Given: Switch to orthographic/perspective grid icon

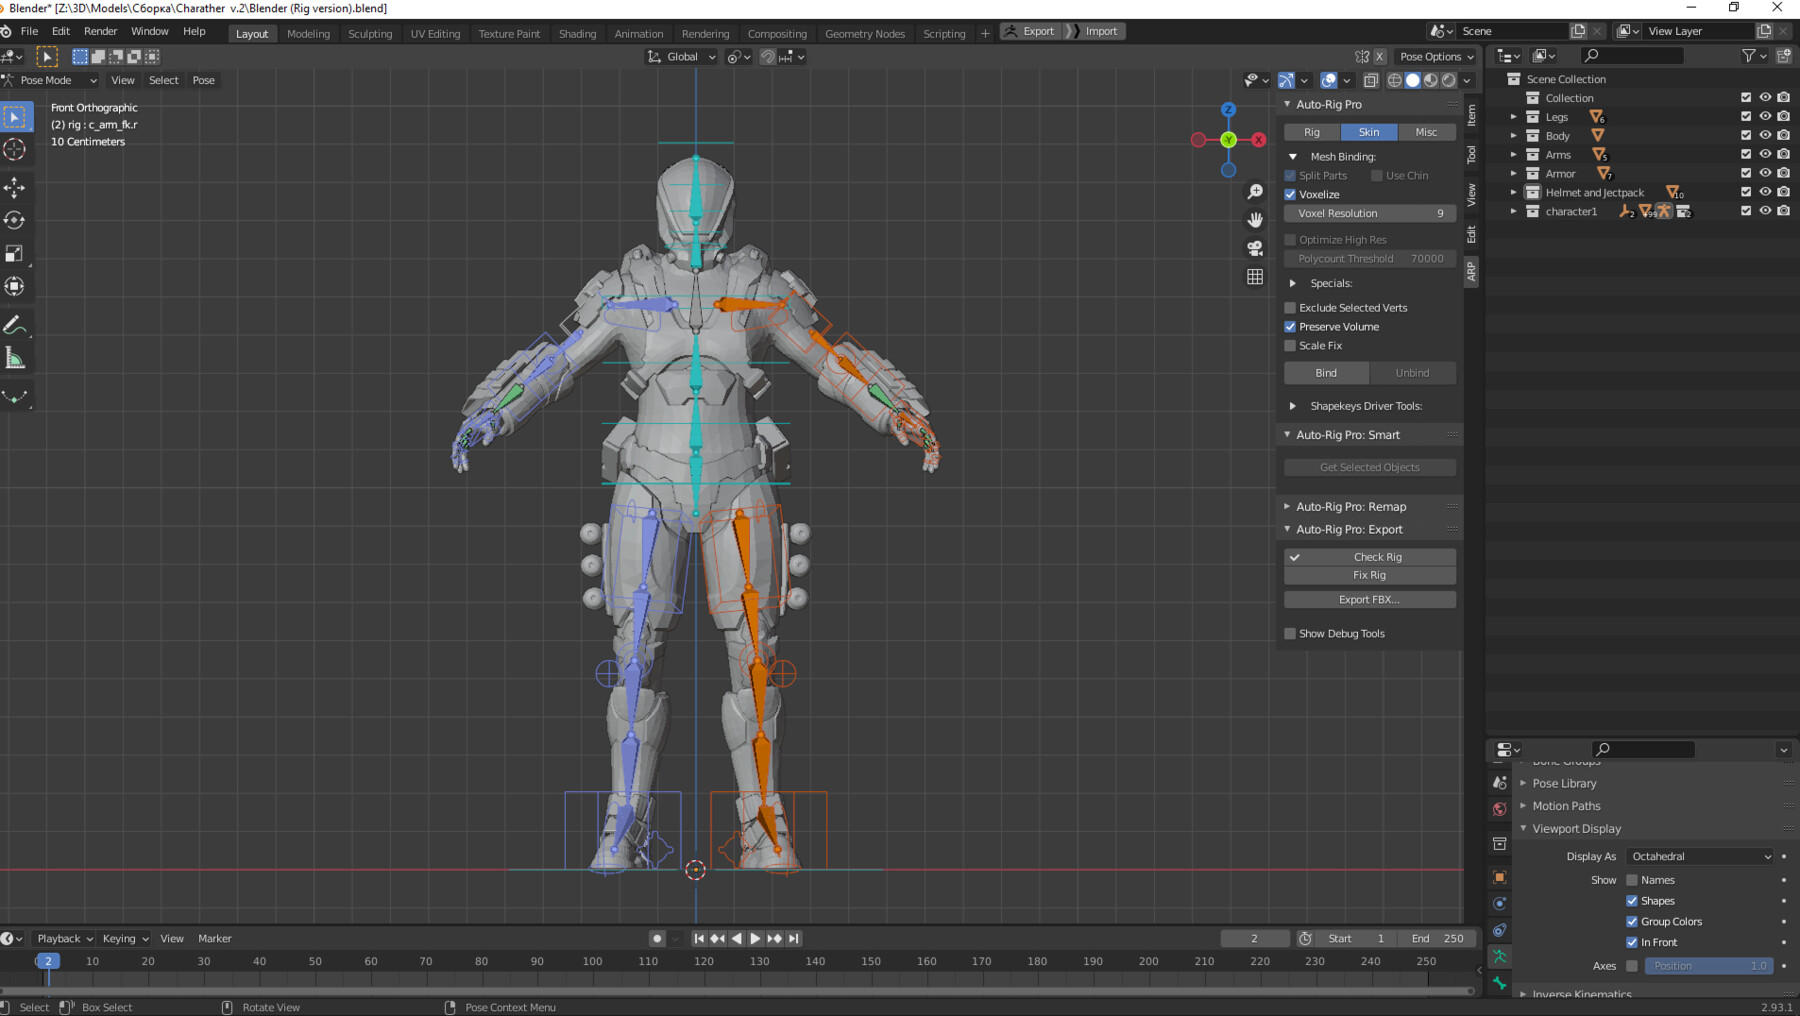Looking at the screenshot, I should tap(1255, 277).
